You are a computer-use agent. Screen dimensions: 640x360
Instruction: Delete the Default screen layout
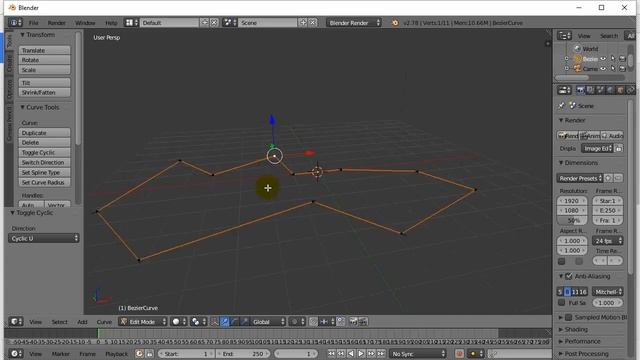(x=214, y=22)
